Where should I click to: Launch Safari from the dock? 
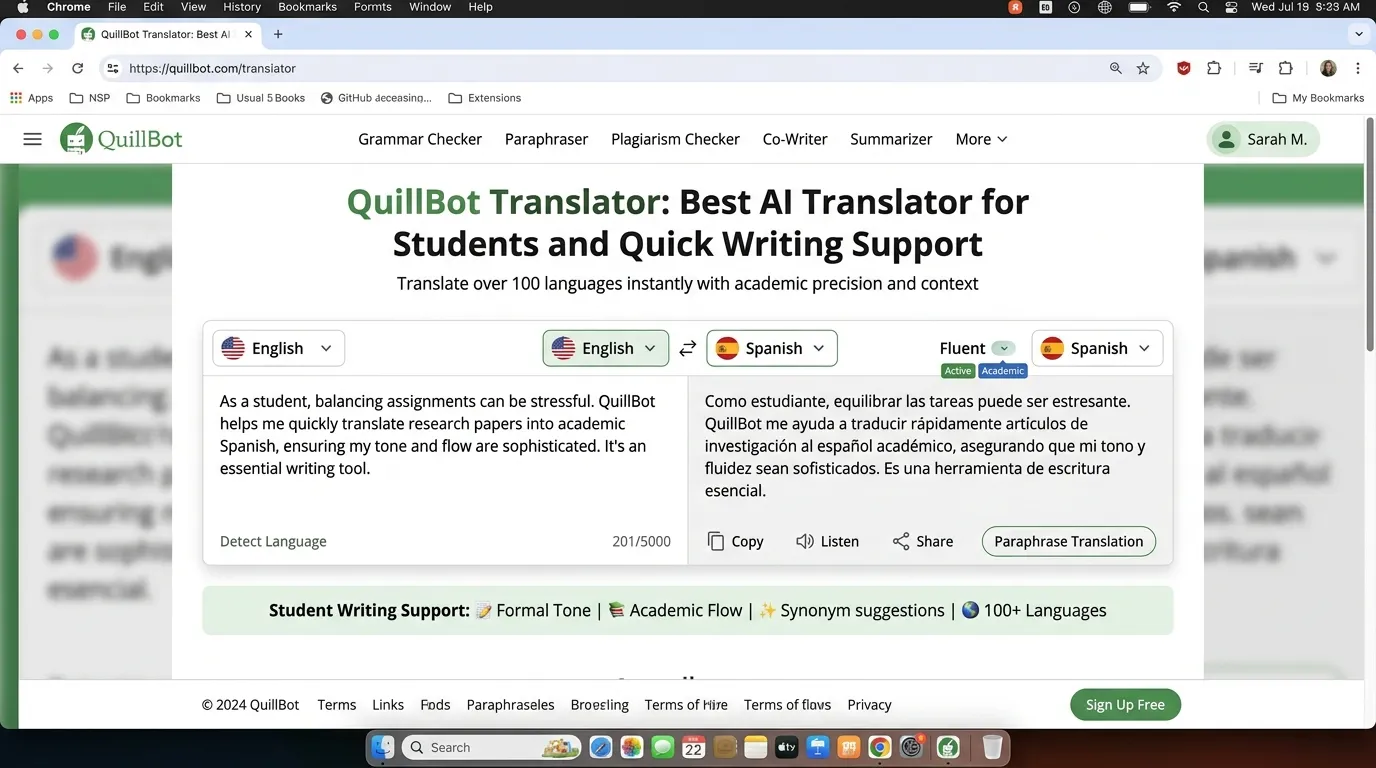coord(601,747)
